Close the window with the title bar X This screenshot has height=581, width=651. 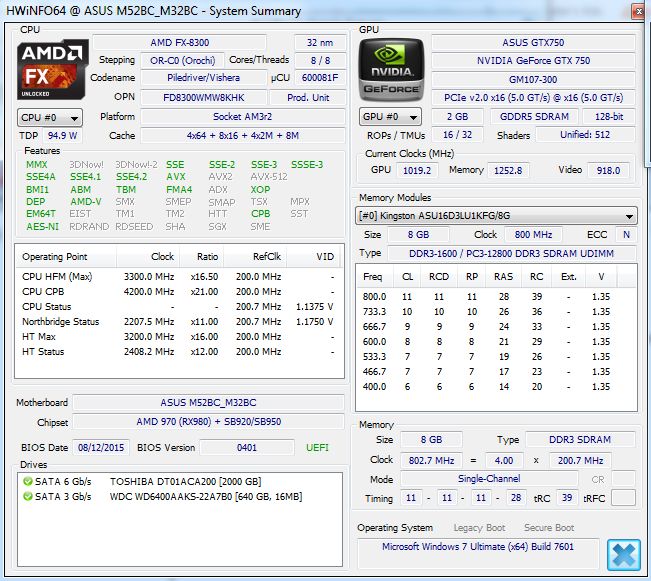(x=639, y=11)
